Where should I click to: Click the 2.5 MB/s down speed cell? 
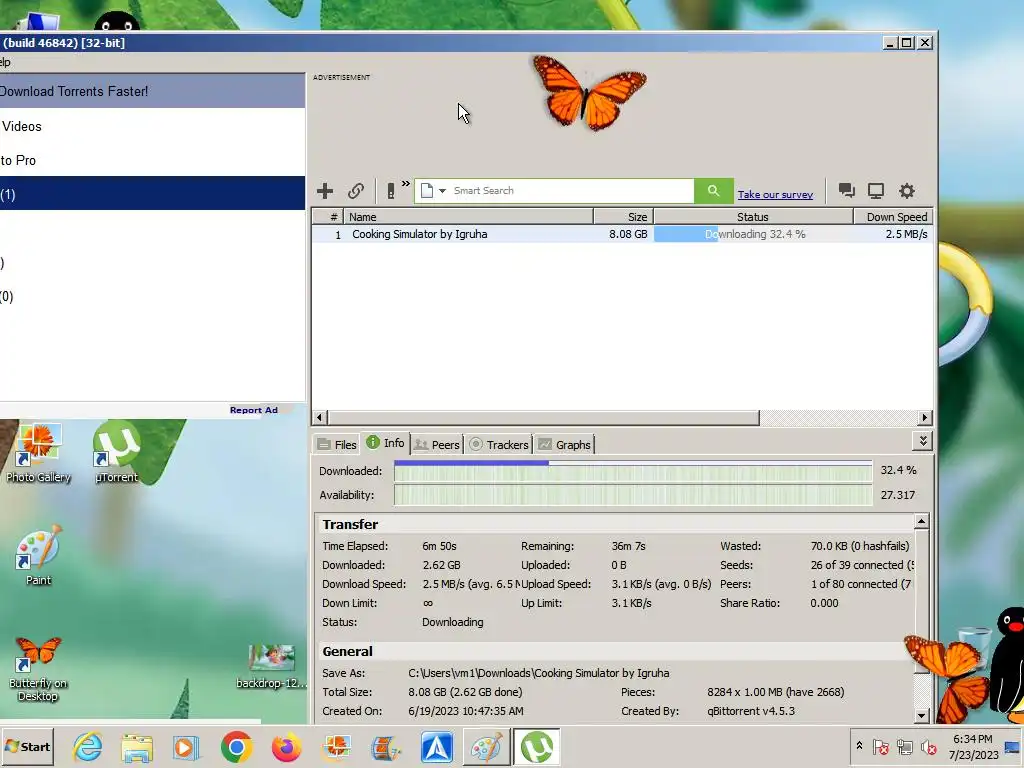(906, 234)
